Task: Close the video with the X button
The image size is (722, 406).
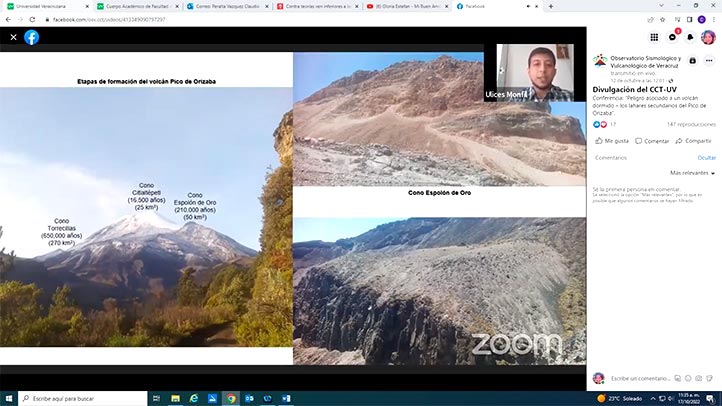Action: point(13,37)
